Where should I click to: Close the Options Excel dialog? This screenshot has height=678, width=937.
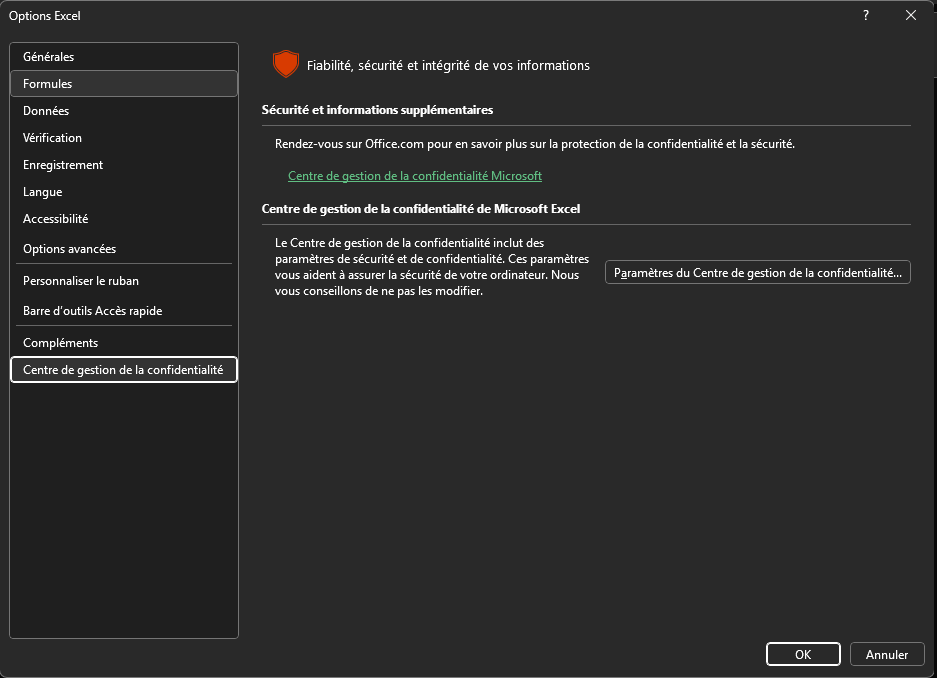[x=911, y=16]
